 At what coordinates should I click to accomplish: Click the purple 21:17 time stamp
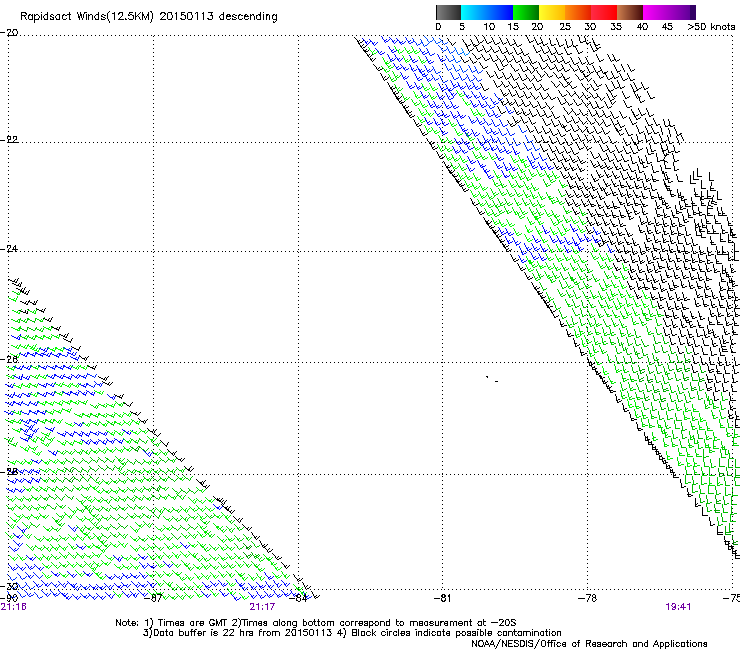(x=262, y=607)
